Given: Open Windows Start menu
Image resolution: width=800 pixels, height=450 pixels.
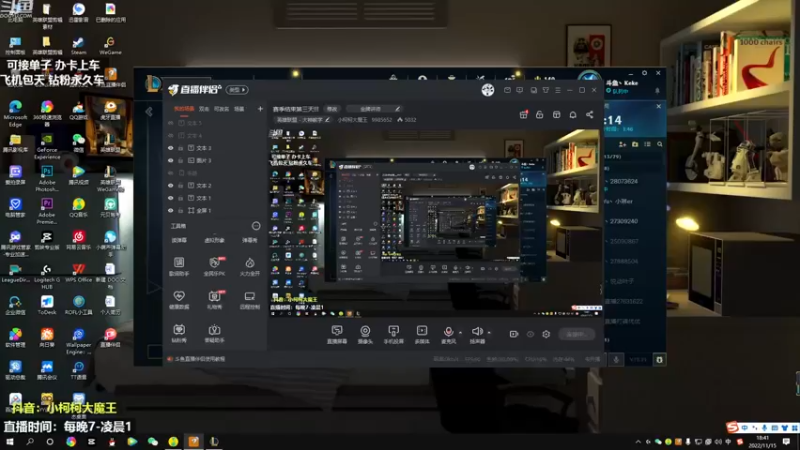Looking at the screenshot, I should (10, 441).
